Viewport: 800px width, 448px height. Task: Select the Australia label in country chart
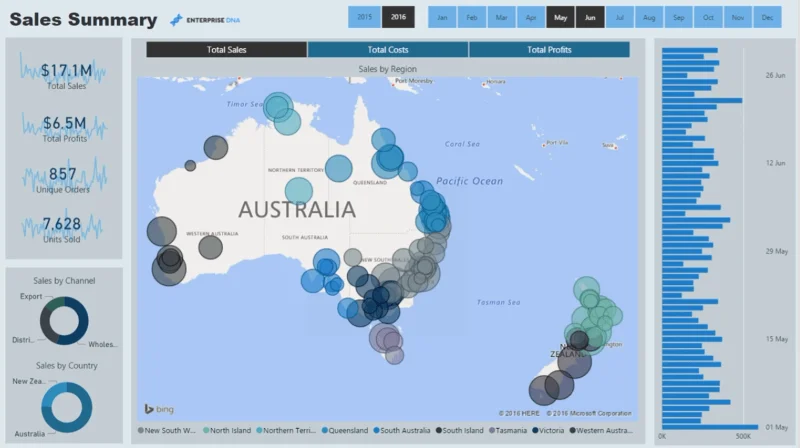tap(30, 434)
